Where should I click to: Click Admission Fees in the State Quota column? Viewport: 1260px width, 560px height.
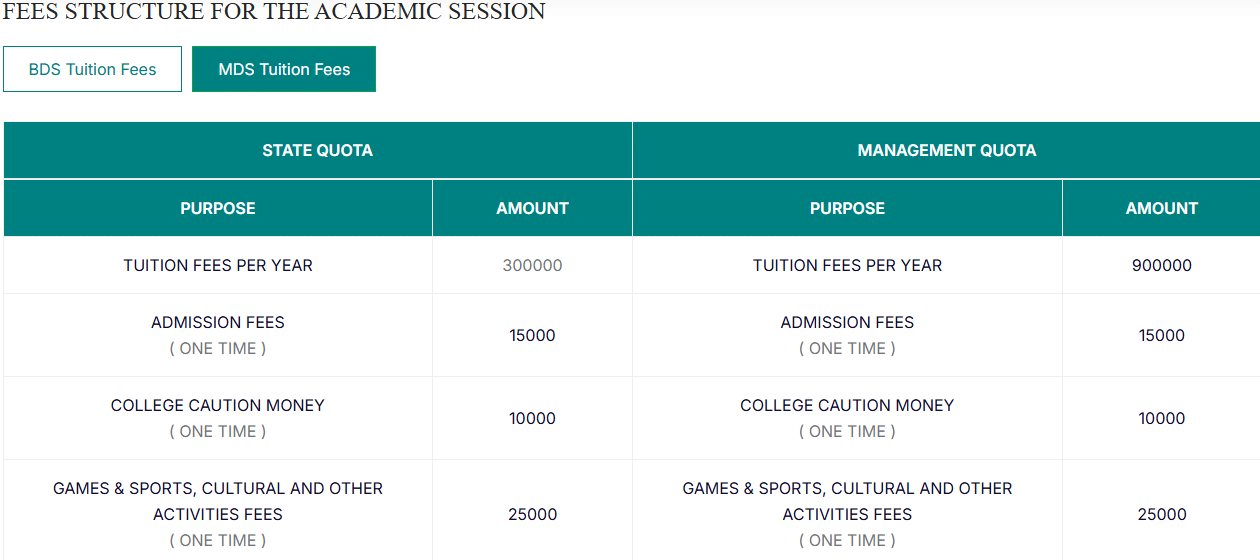218,323
